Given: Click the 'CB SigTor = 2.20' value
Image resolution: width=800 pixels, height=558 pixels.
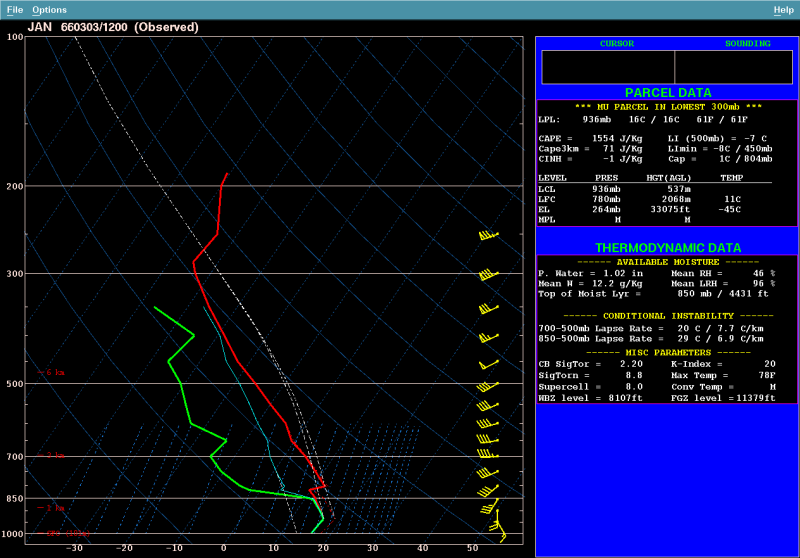Looking at the screenshot, I should pyautogui.click(x=590, y=364).
